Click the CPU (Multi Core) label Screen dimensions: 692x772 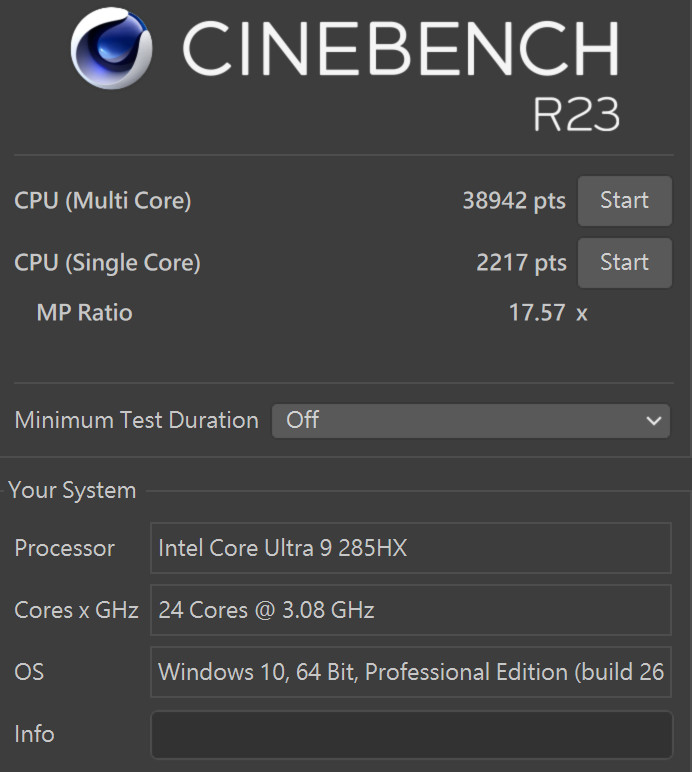(103, 201)
